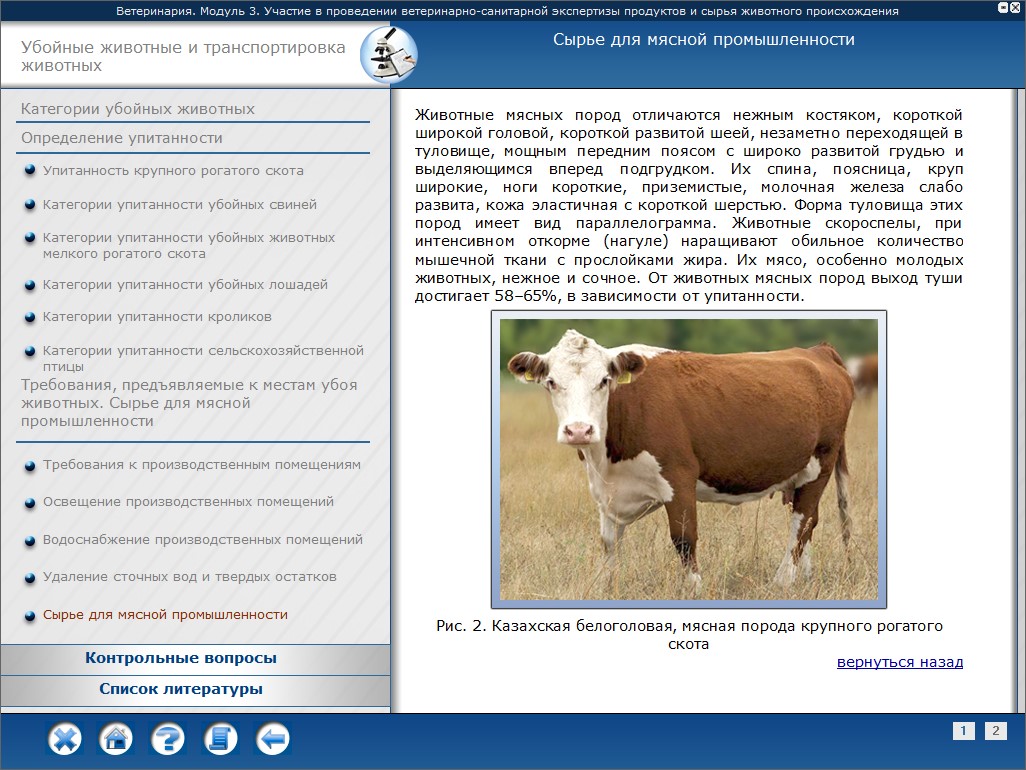
Task: Go to the home page icon
Action: point(116,740)
